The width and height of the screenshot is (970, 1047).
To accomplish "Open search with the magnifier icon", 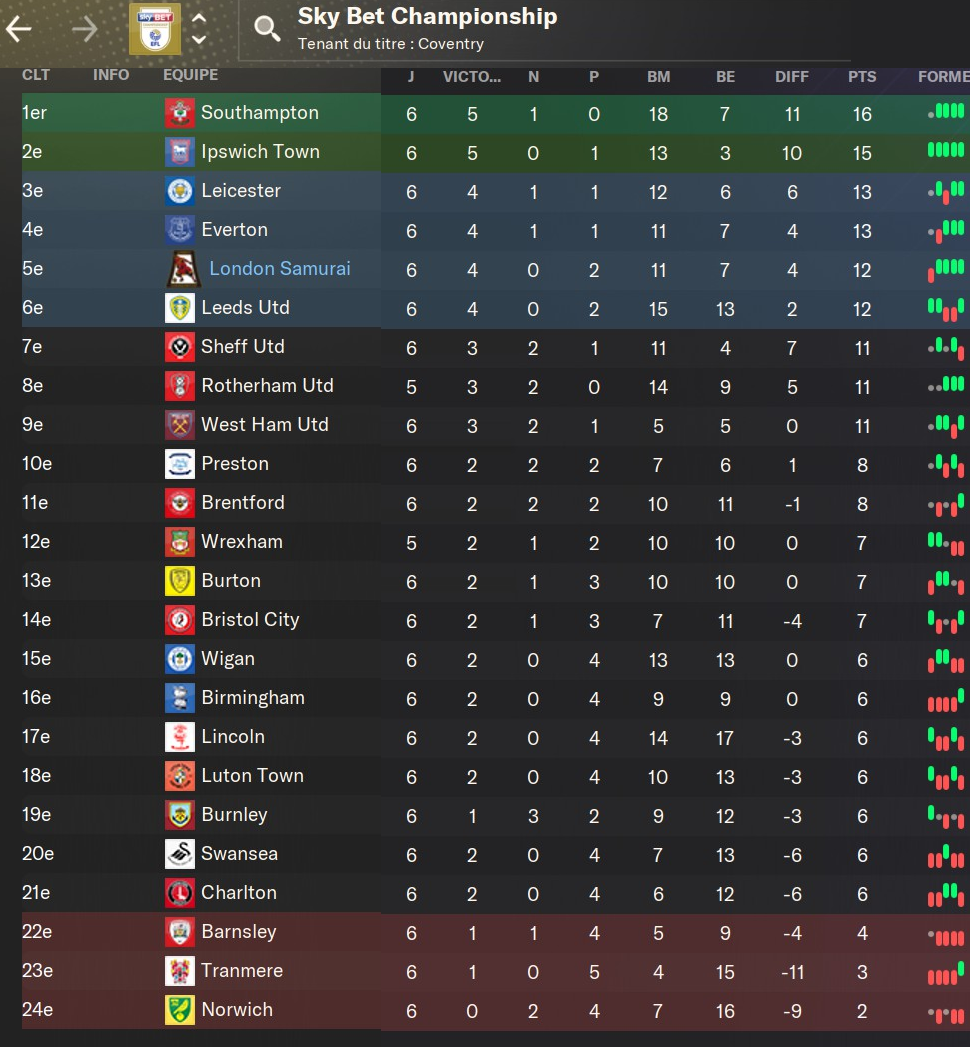I will [x=267, y=29].
